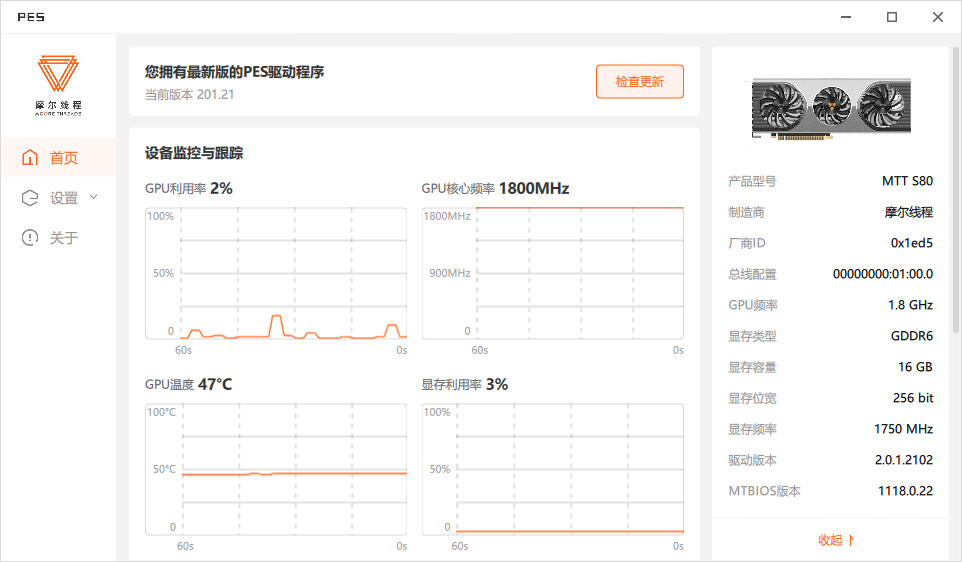Expand the 设置 submenu chevron
962x562 pixels.
pos(94,197)
